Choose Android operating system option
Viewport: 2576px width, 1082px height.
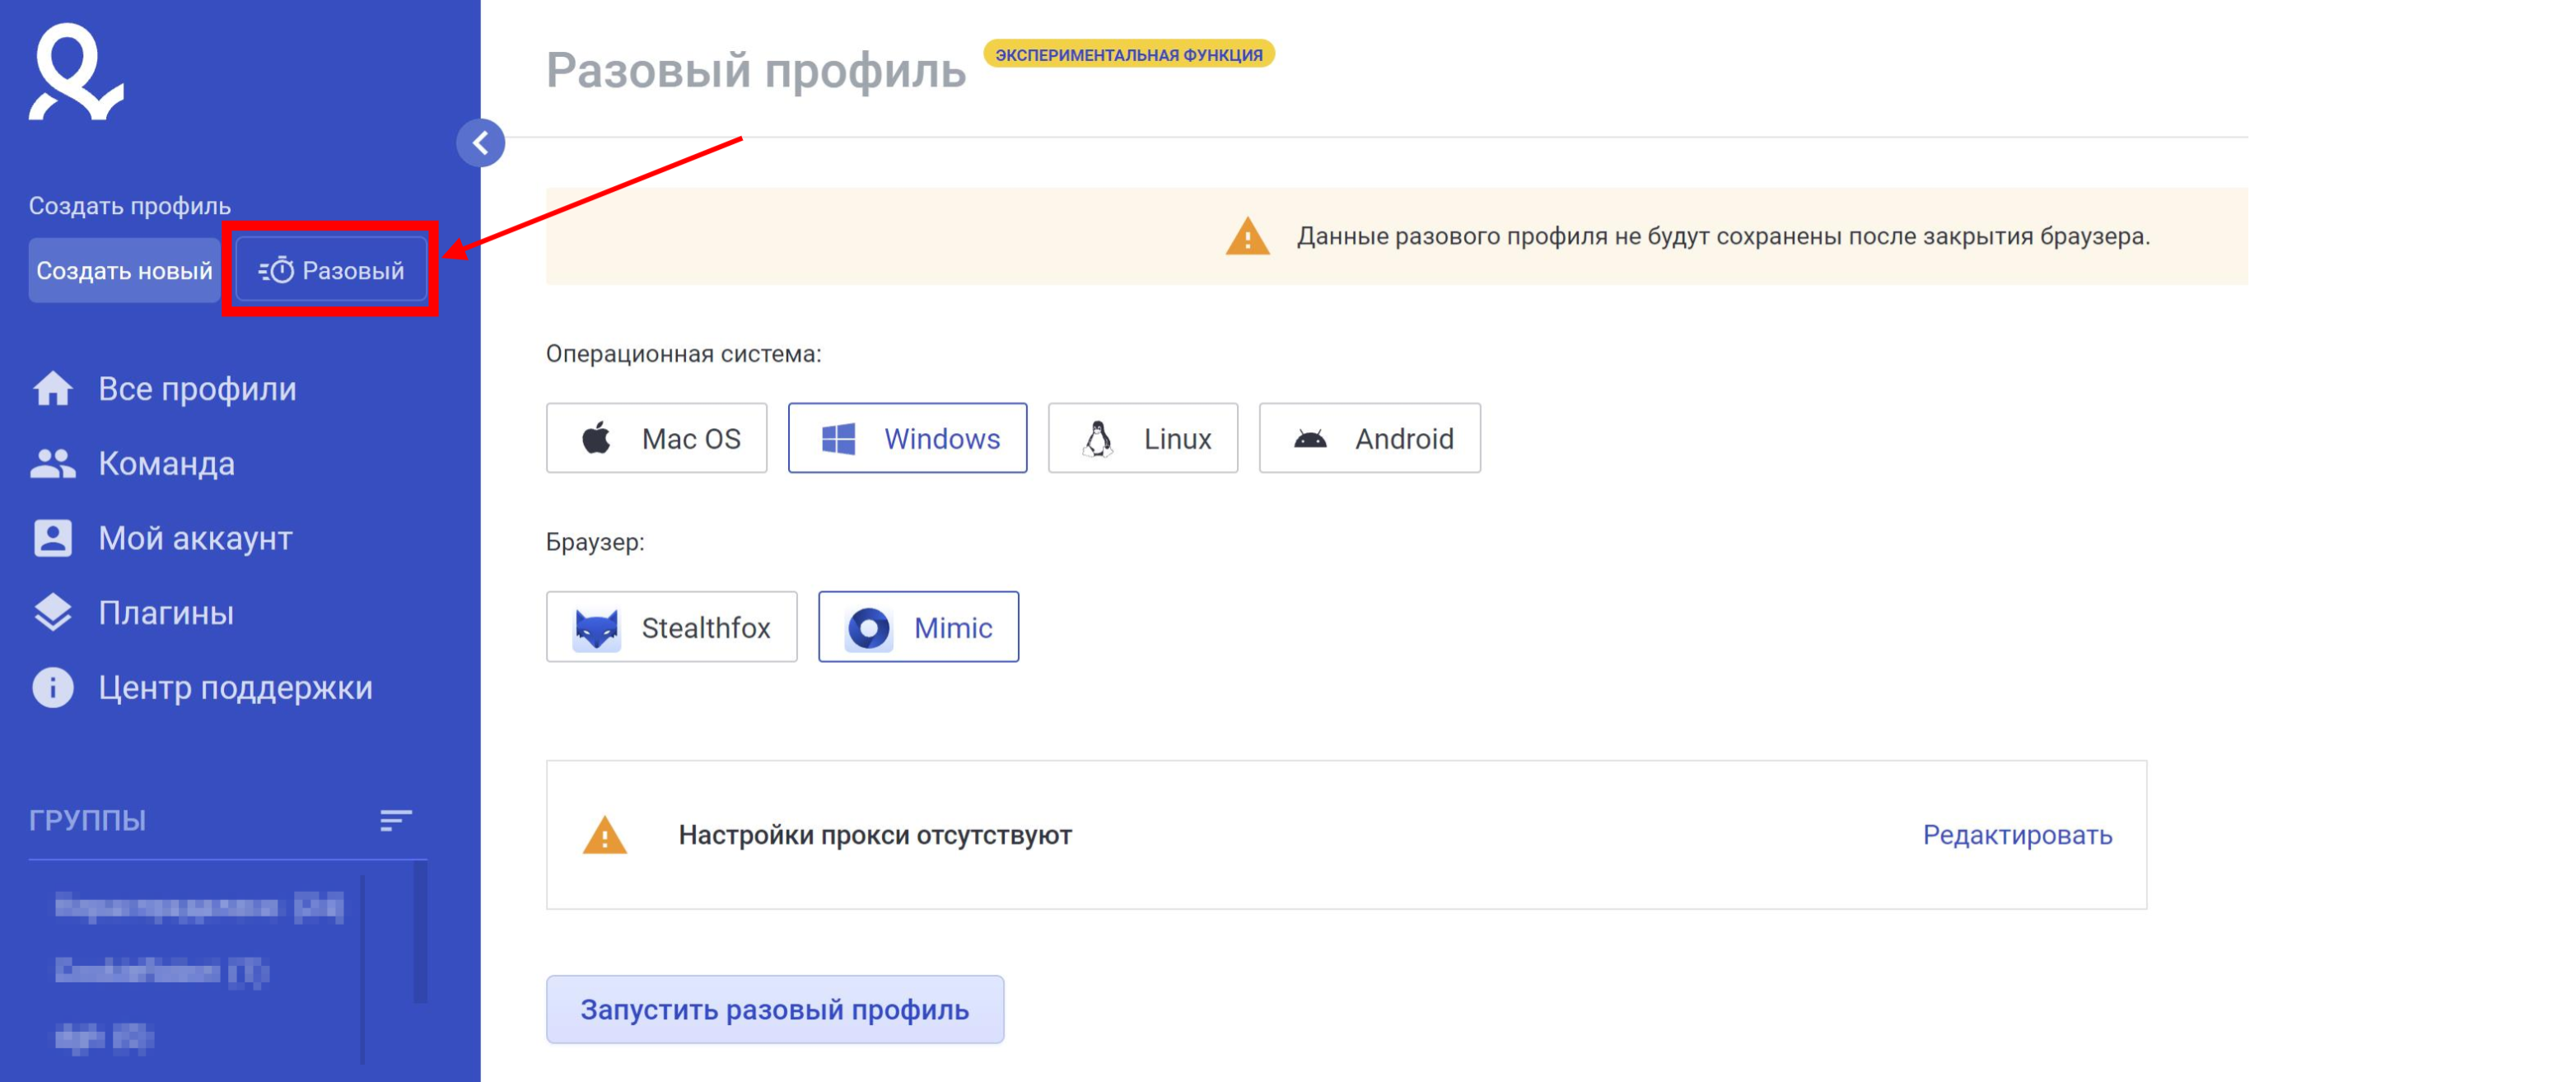[x=1370, y=438]
